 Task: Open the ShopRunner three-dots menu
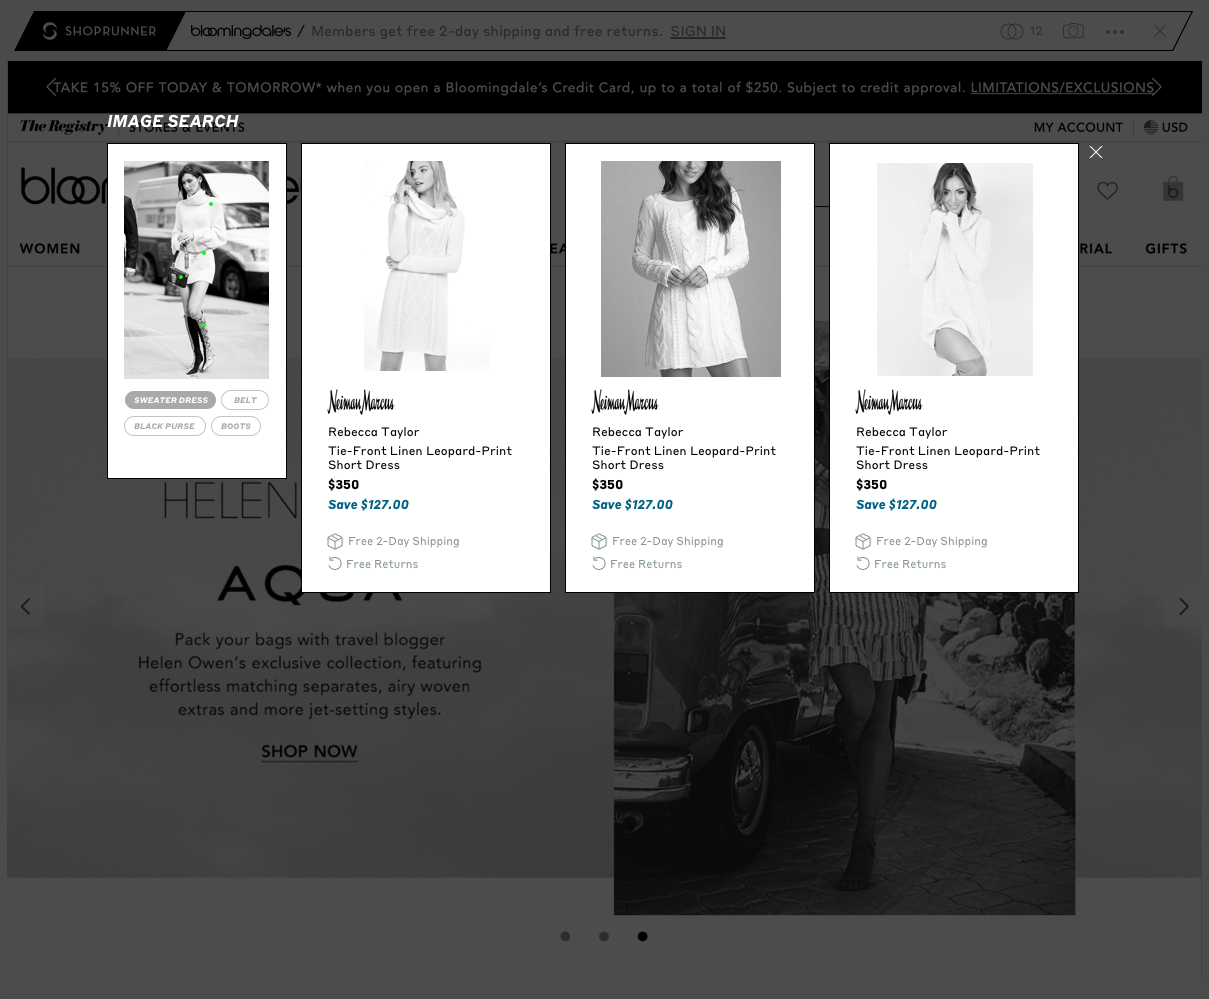pos(1115,32)
